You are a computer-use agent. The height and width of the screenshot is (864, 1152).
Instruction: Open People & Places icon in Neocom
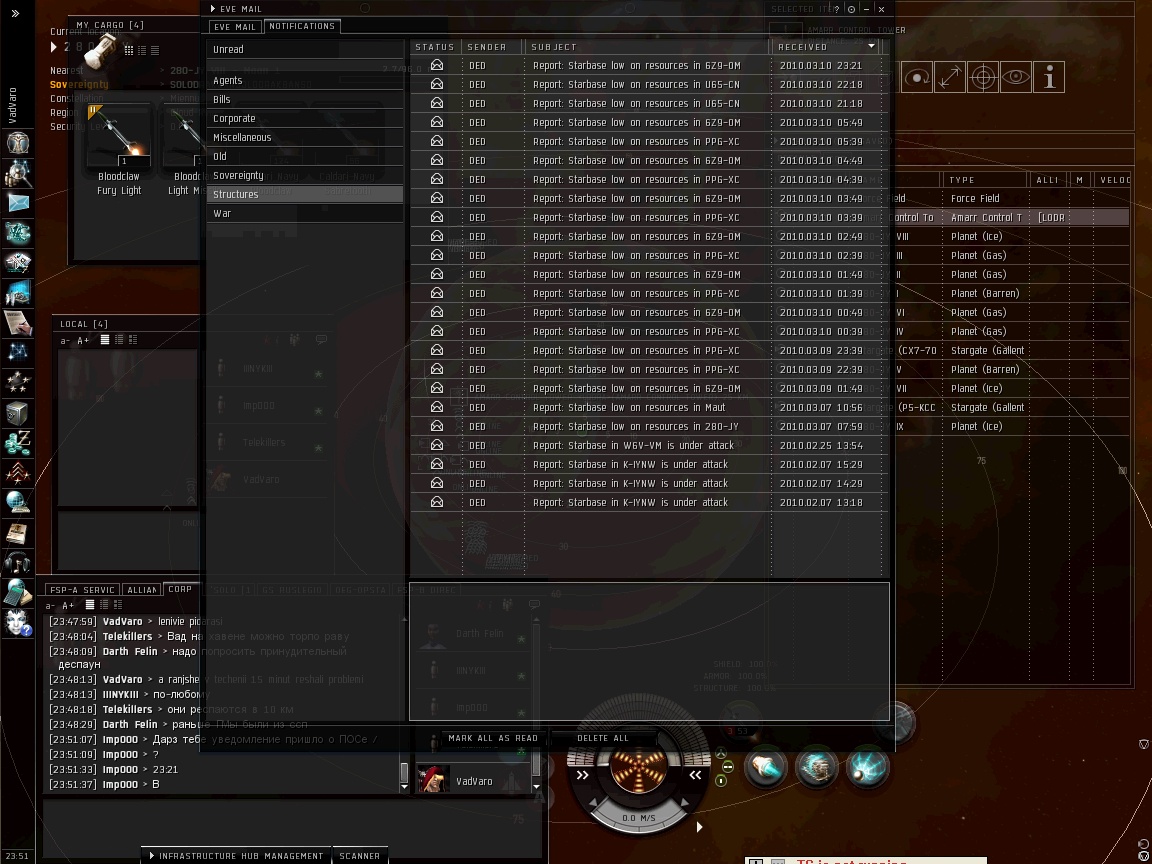pos(18,173)
